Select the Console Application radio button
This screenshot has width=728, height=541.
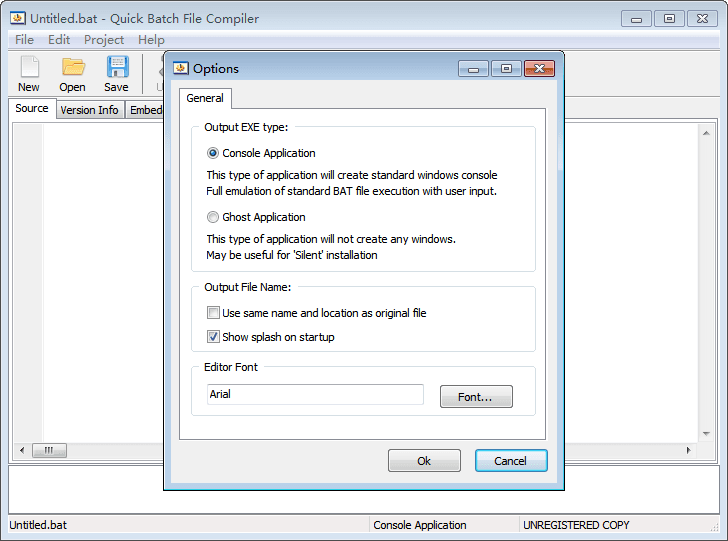pos(213,153)
